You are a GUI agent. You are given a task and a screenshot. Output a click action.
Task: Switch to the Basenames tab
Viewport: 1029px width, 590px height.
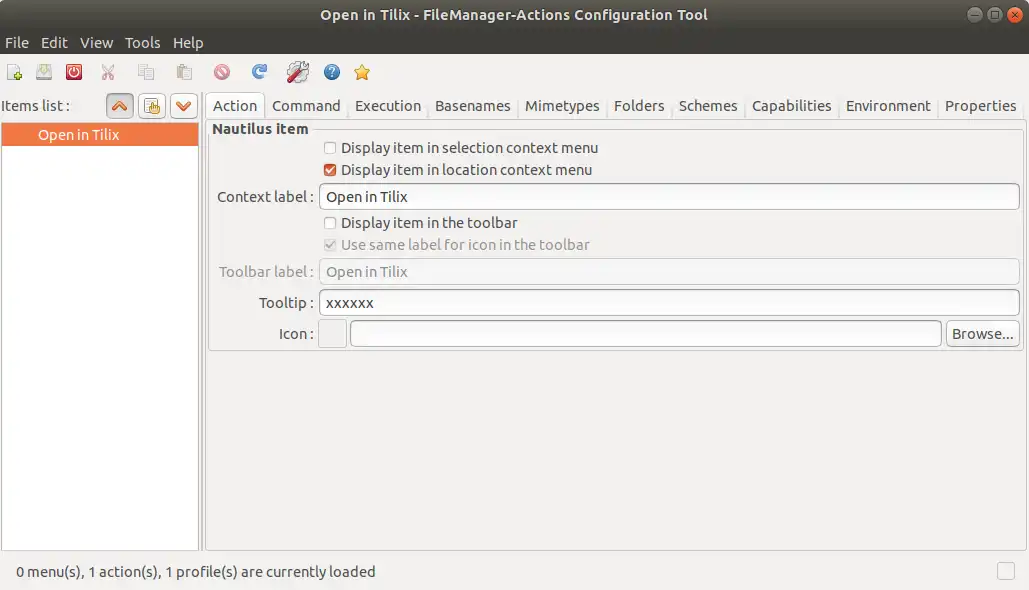tap(472, 106)
